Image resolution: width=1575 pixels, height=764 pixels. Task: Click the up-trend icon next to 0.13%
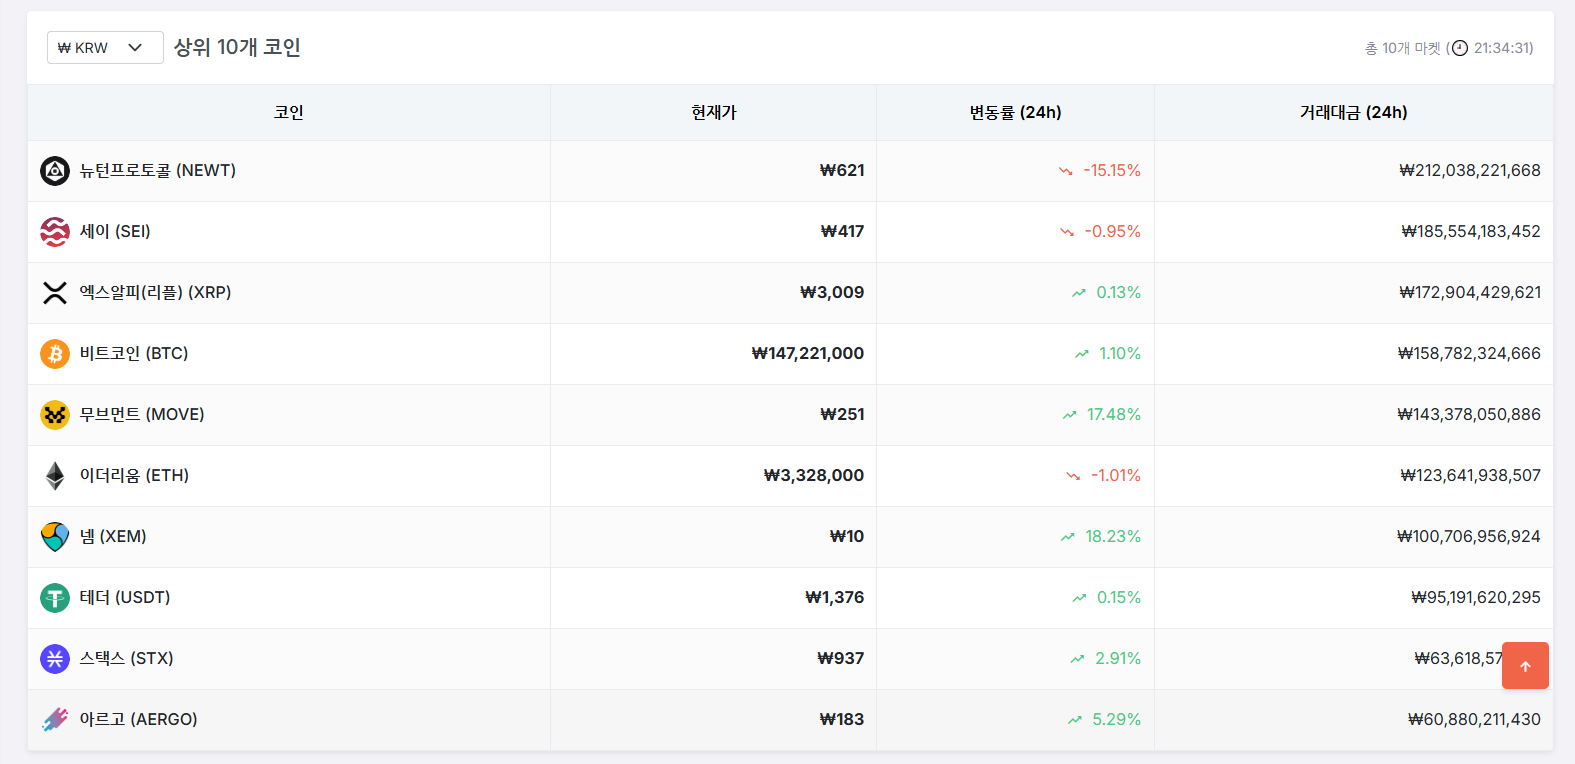coord(1079,293)
